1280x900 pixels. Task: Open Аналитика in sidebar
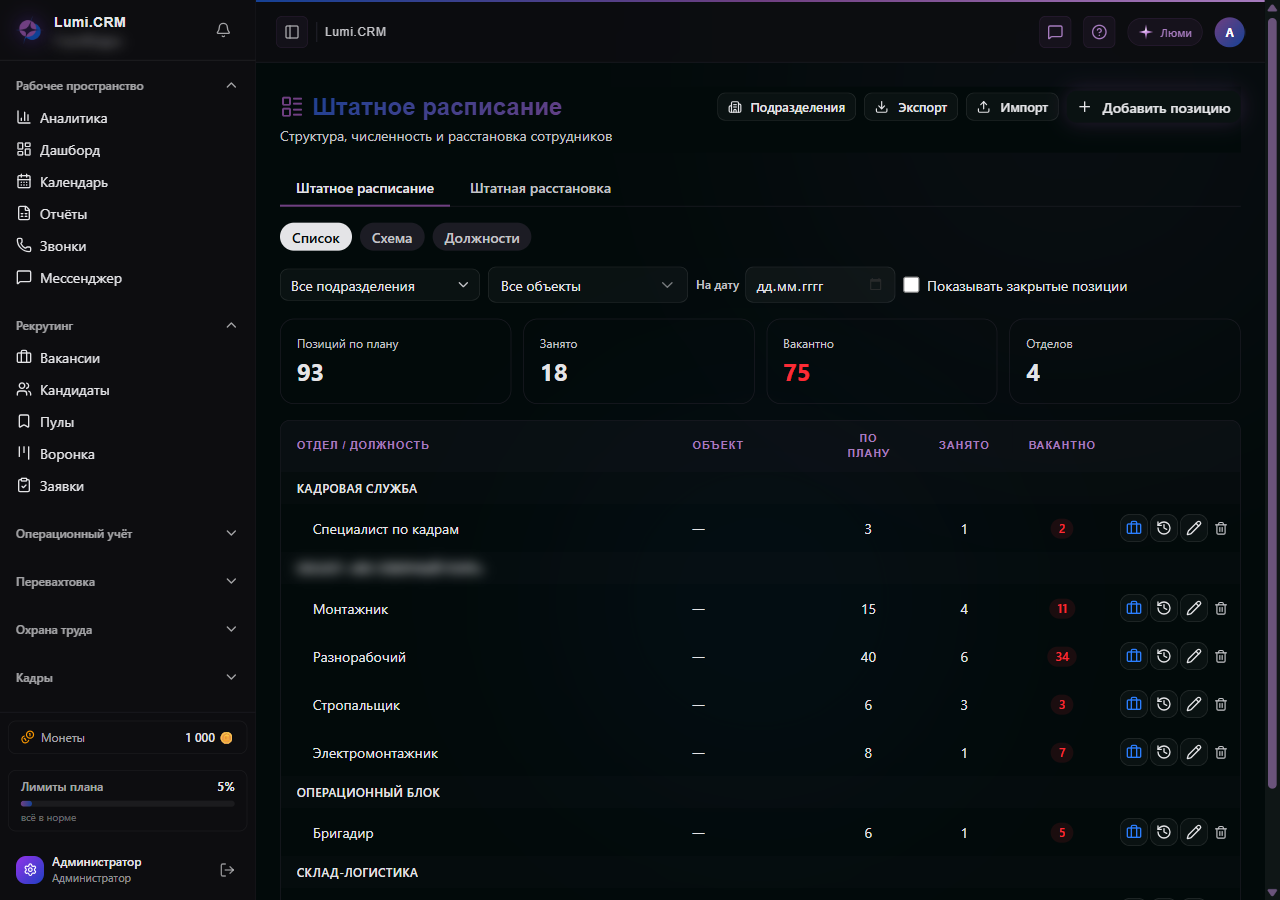(x=128, y=118)
